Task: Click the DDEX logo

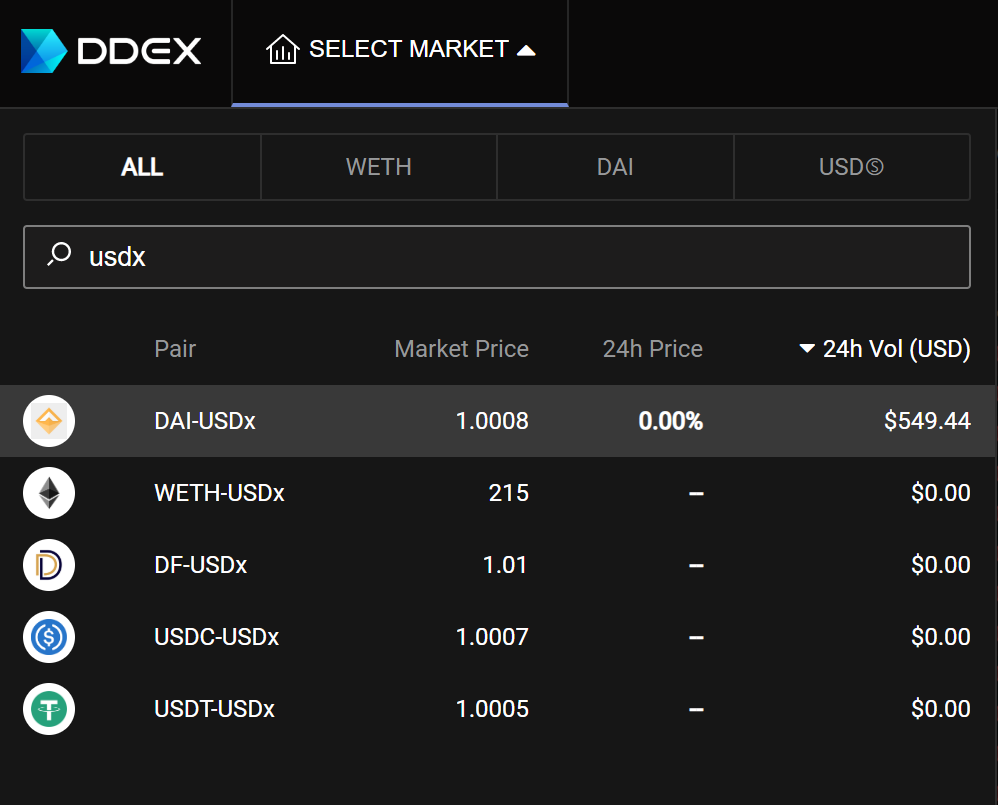Action: pos(111,51)
